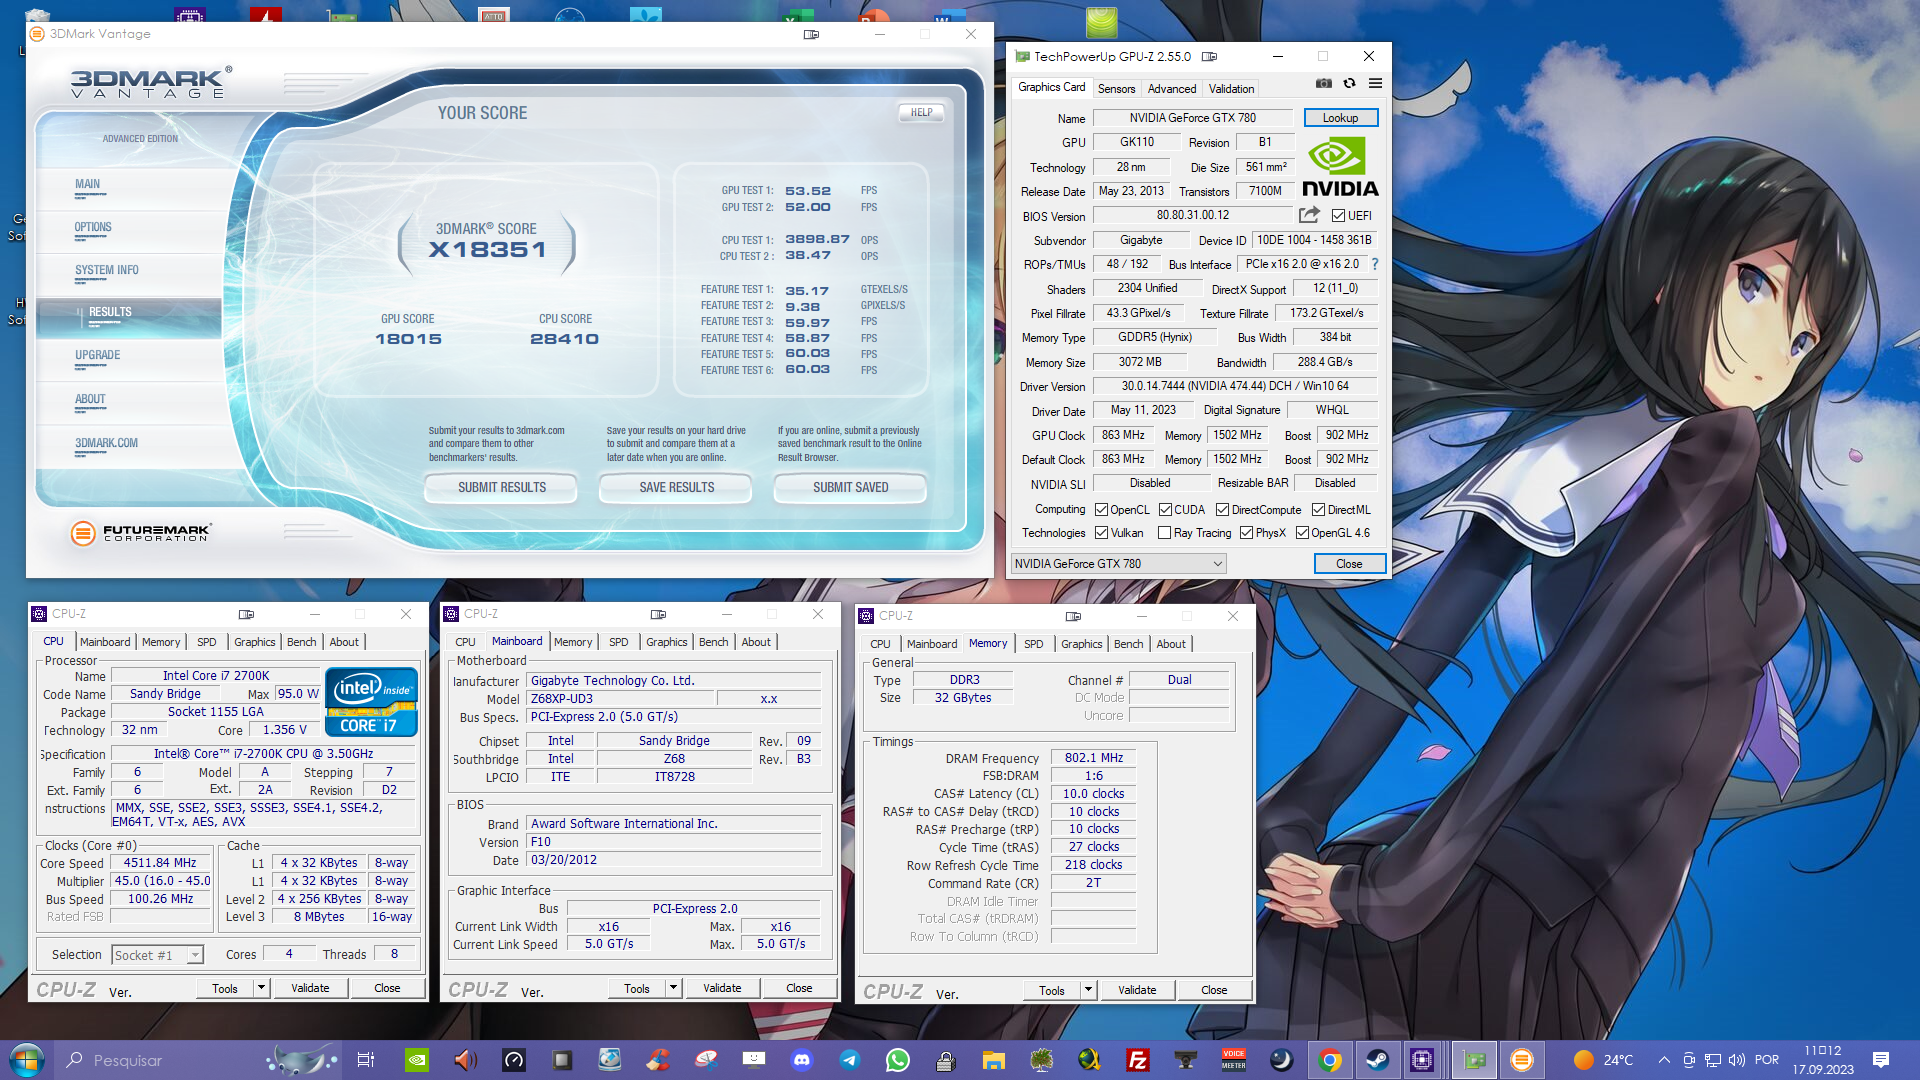Open Telegram from the taskbar
1920x1080 pixels.
pos(850,1060)
